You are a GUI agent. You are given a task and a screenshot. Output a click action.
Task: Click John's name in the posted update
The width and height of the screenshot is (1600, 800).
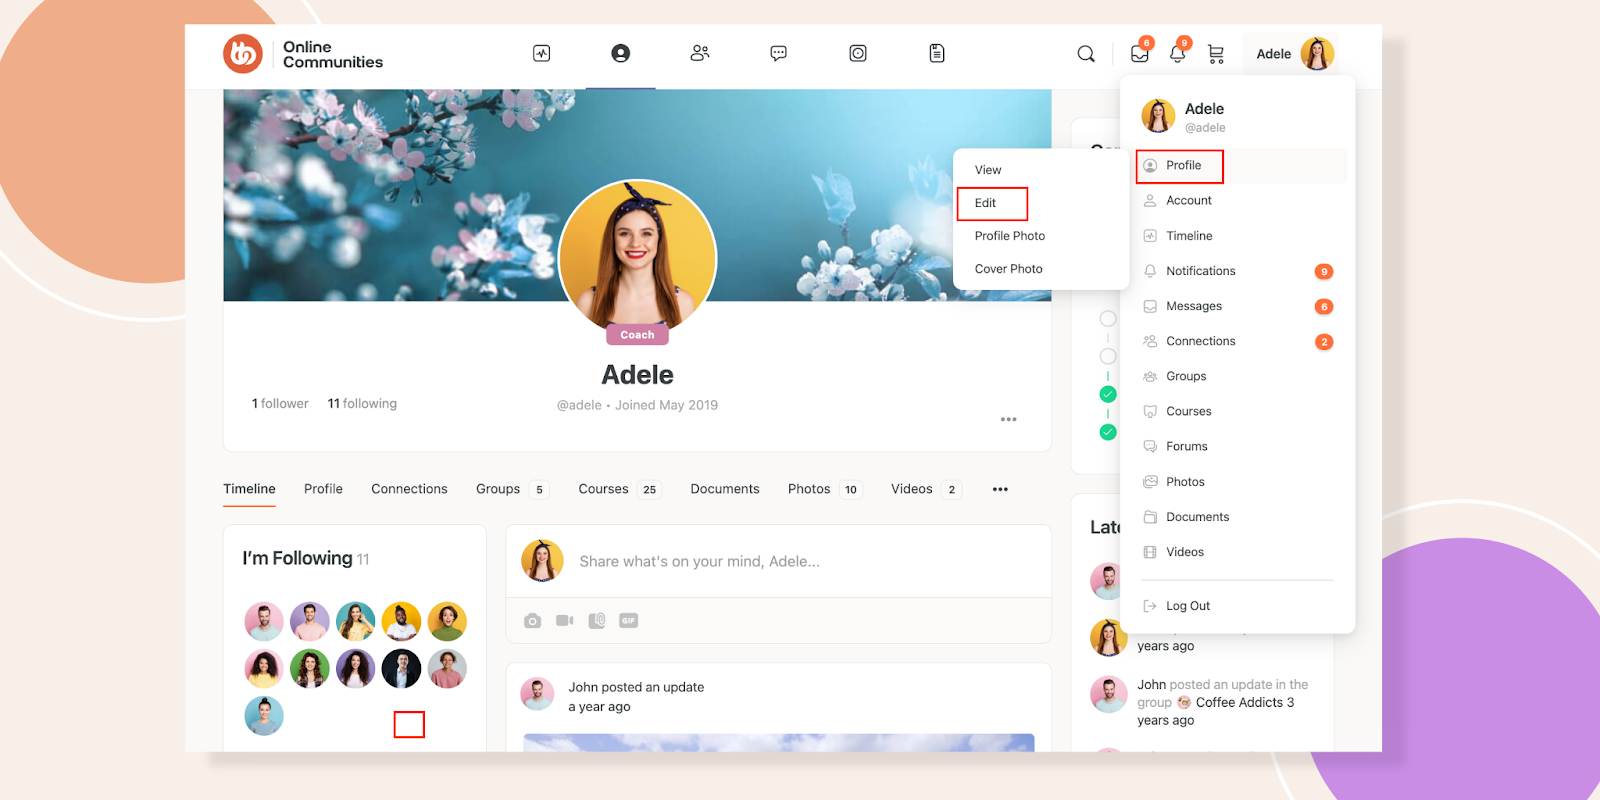(x=583, y=687)
